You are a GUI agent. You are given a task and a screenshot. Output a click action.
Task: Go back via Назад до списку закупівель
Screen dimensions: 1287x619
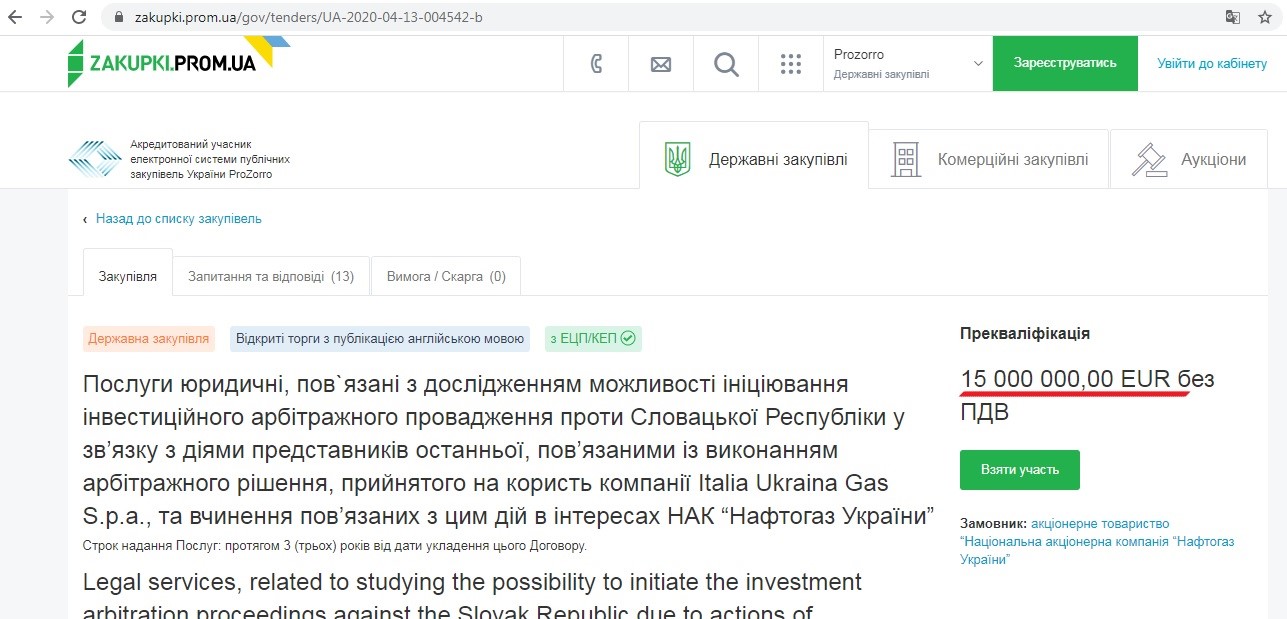(178, 218)
